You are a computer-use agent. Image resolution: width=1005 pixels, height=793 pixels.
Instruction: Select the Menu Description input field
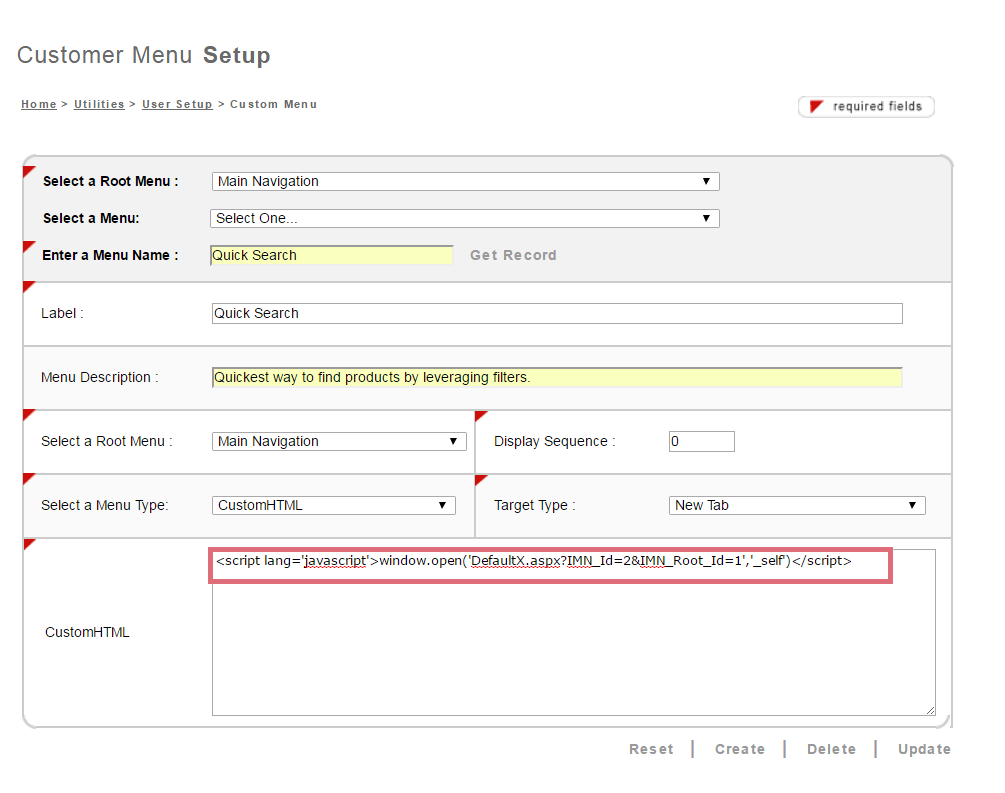tap(557, 377)
